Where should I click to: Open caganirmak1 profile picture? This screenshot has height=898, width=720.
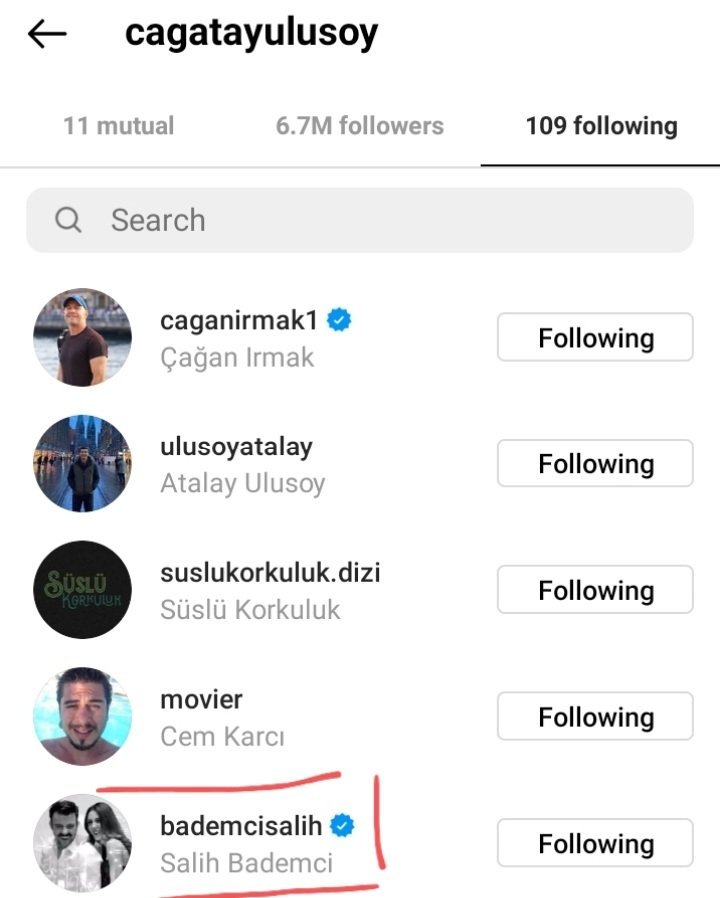[82, 338]
